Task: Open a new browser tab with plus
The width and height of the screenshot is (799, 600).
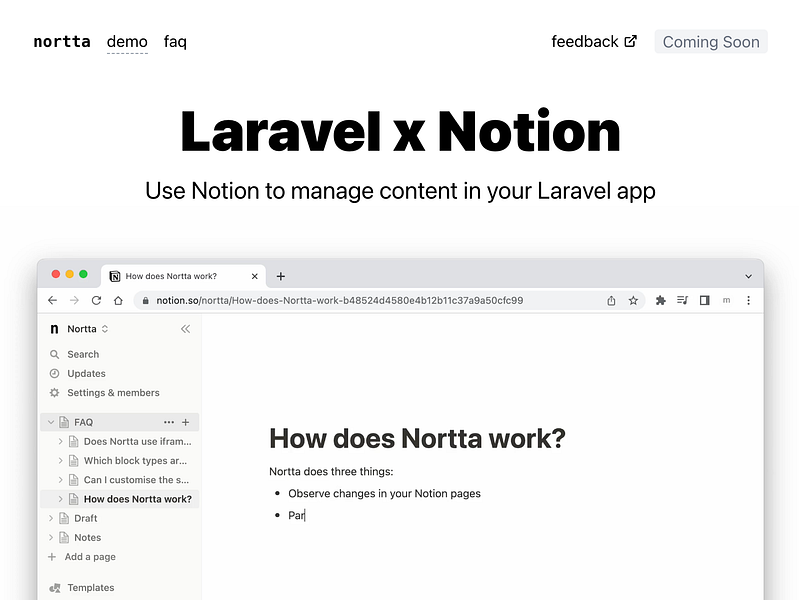Action: click(x=281, y=276)
